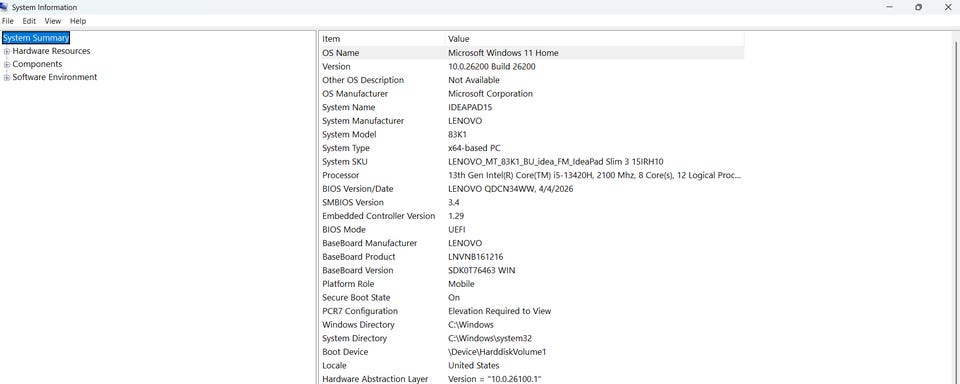Select the Processor row label
Viewport: 960px width, 384px height.
[x=340, y=175]
